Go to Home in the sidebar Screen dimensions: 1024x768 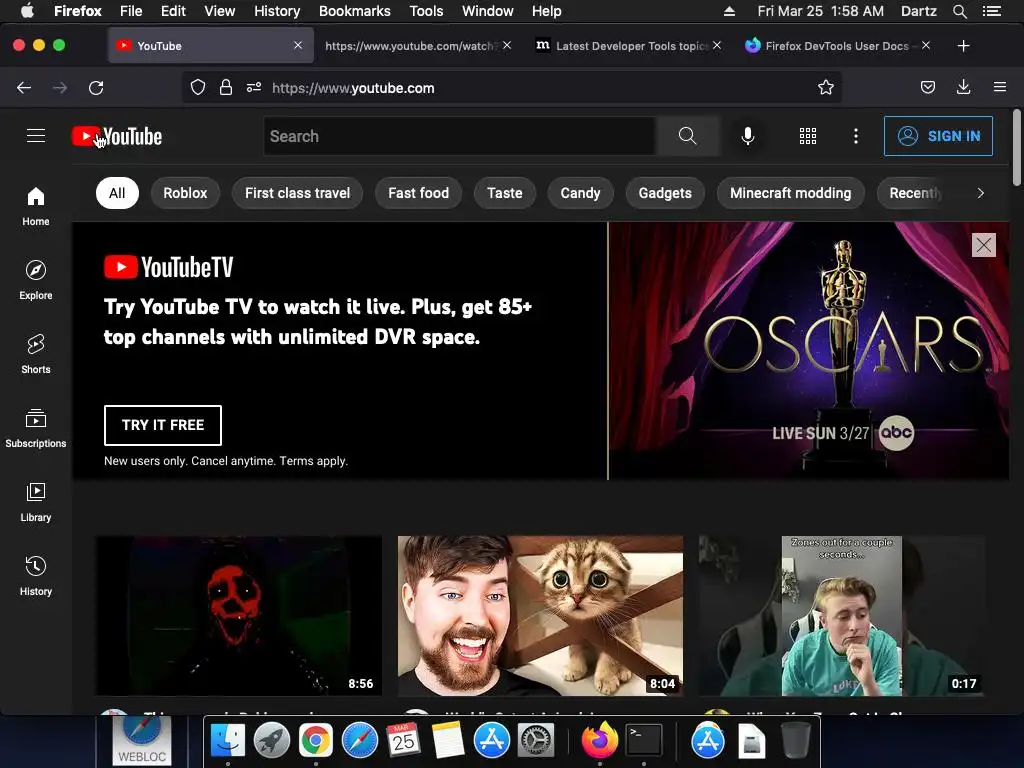(x=36, y=206)
